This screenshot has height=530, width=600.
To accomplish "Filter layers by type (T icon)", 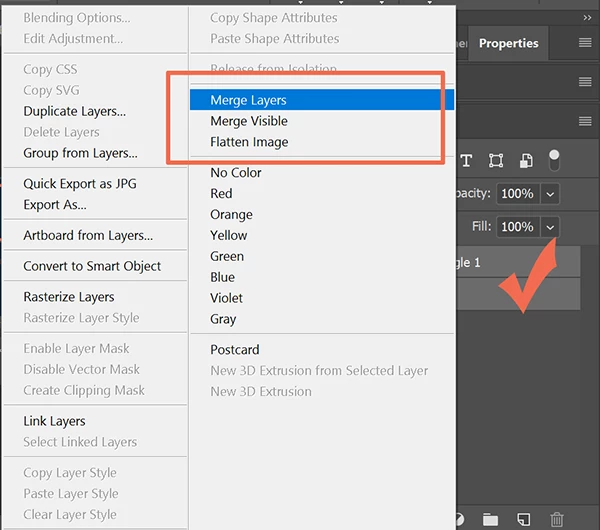I will coord(466,160).
